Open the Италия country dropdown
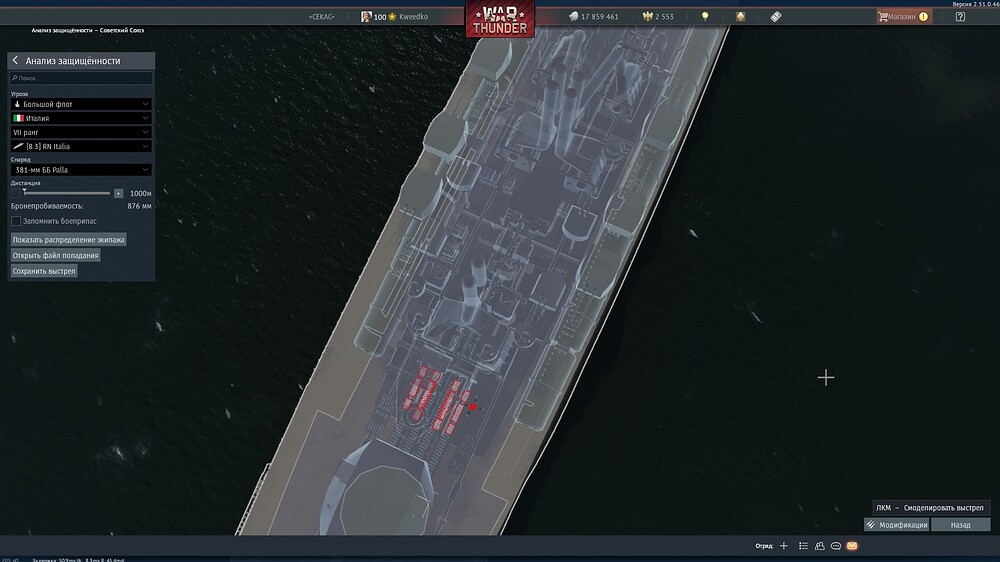Screen dimensions: 1000x562 81,118
